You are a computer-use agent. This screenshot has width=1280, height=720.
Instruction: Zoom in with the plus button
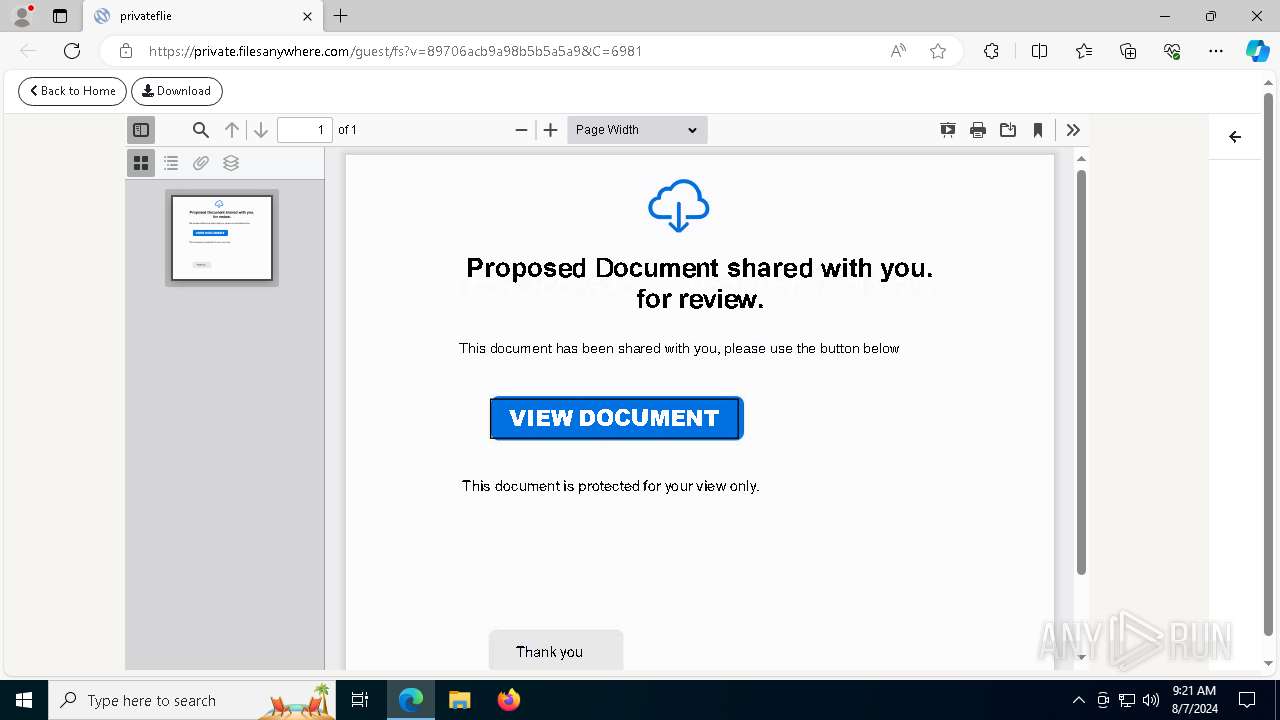(x=550, y=130)
